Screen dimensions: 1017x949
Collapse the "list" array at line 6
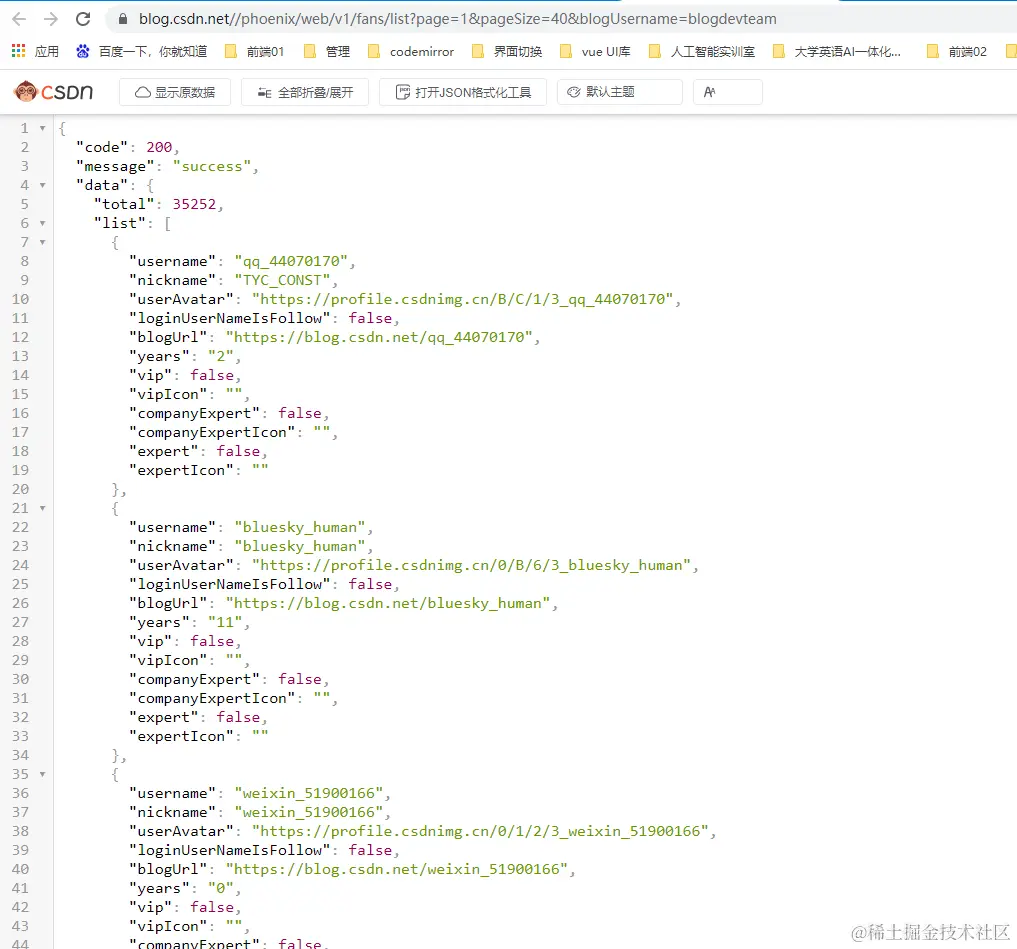click(42, 223)
